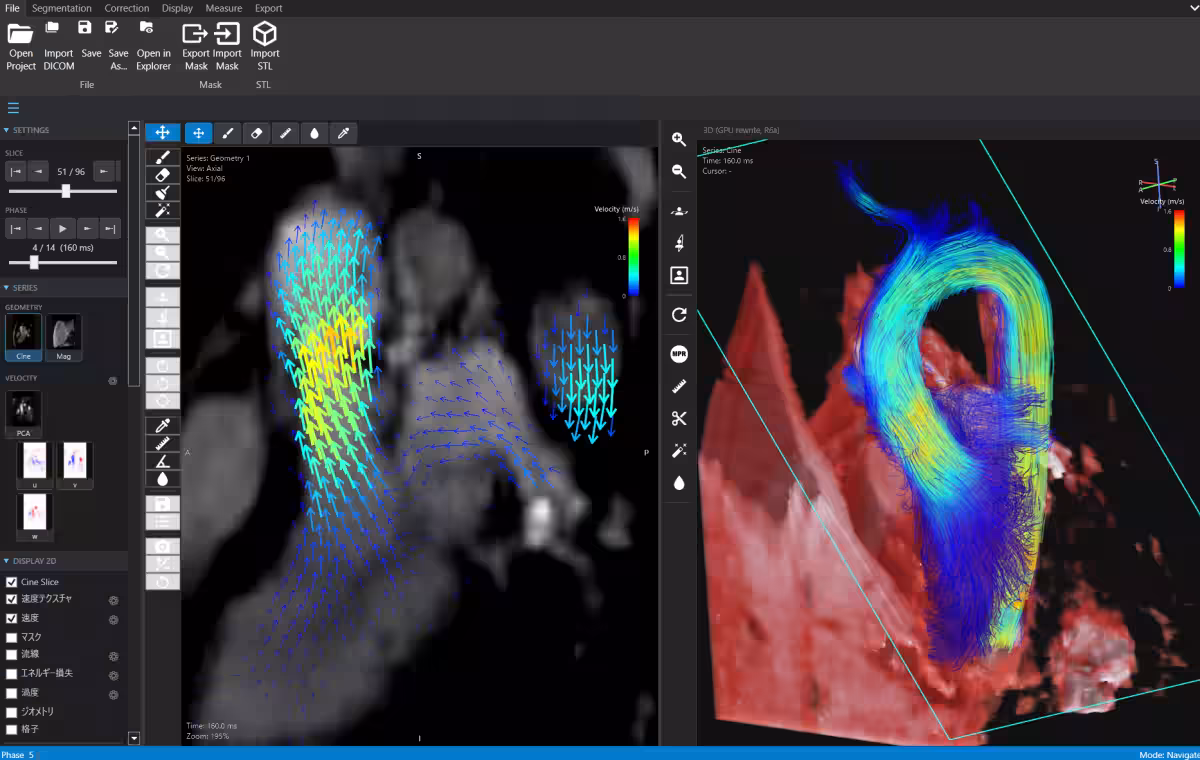Enable the 流線 checkbox
This screenshot has width=1200, height=760.
12,655
